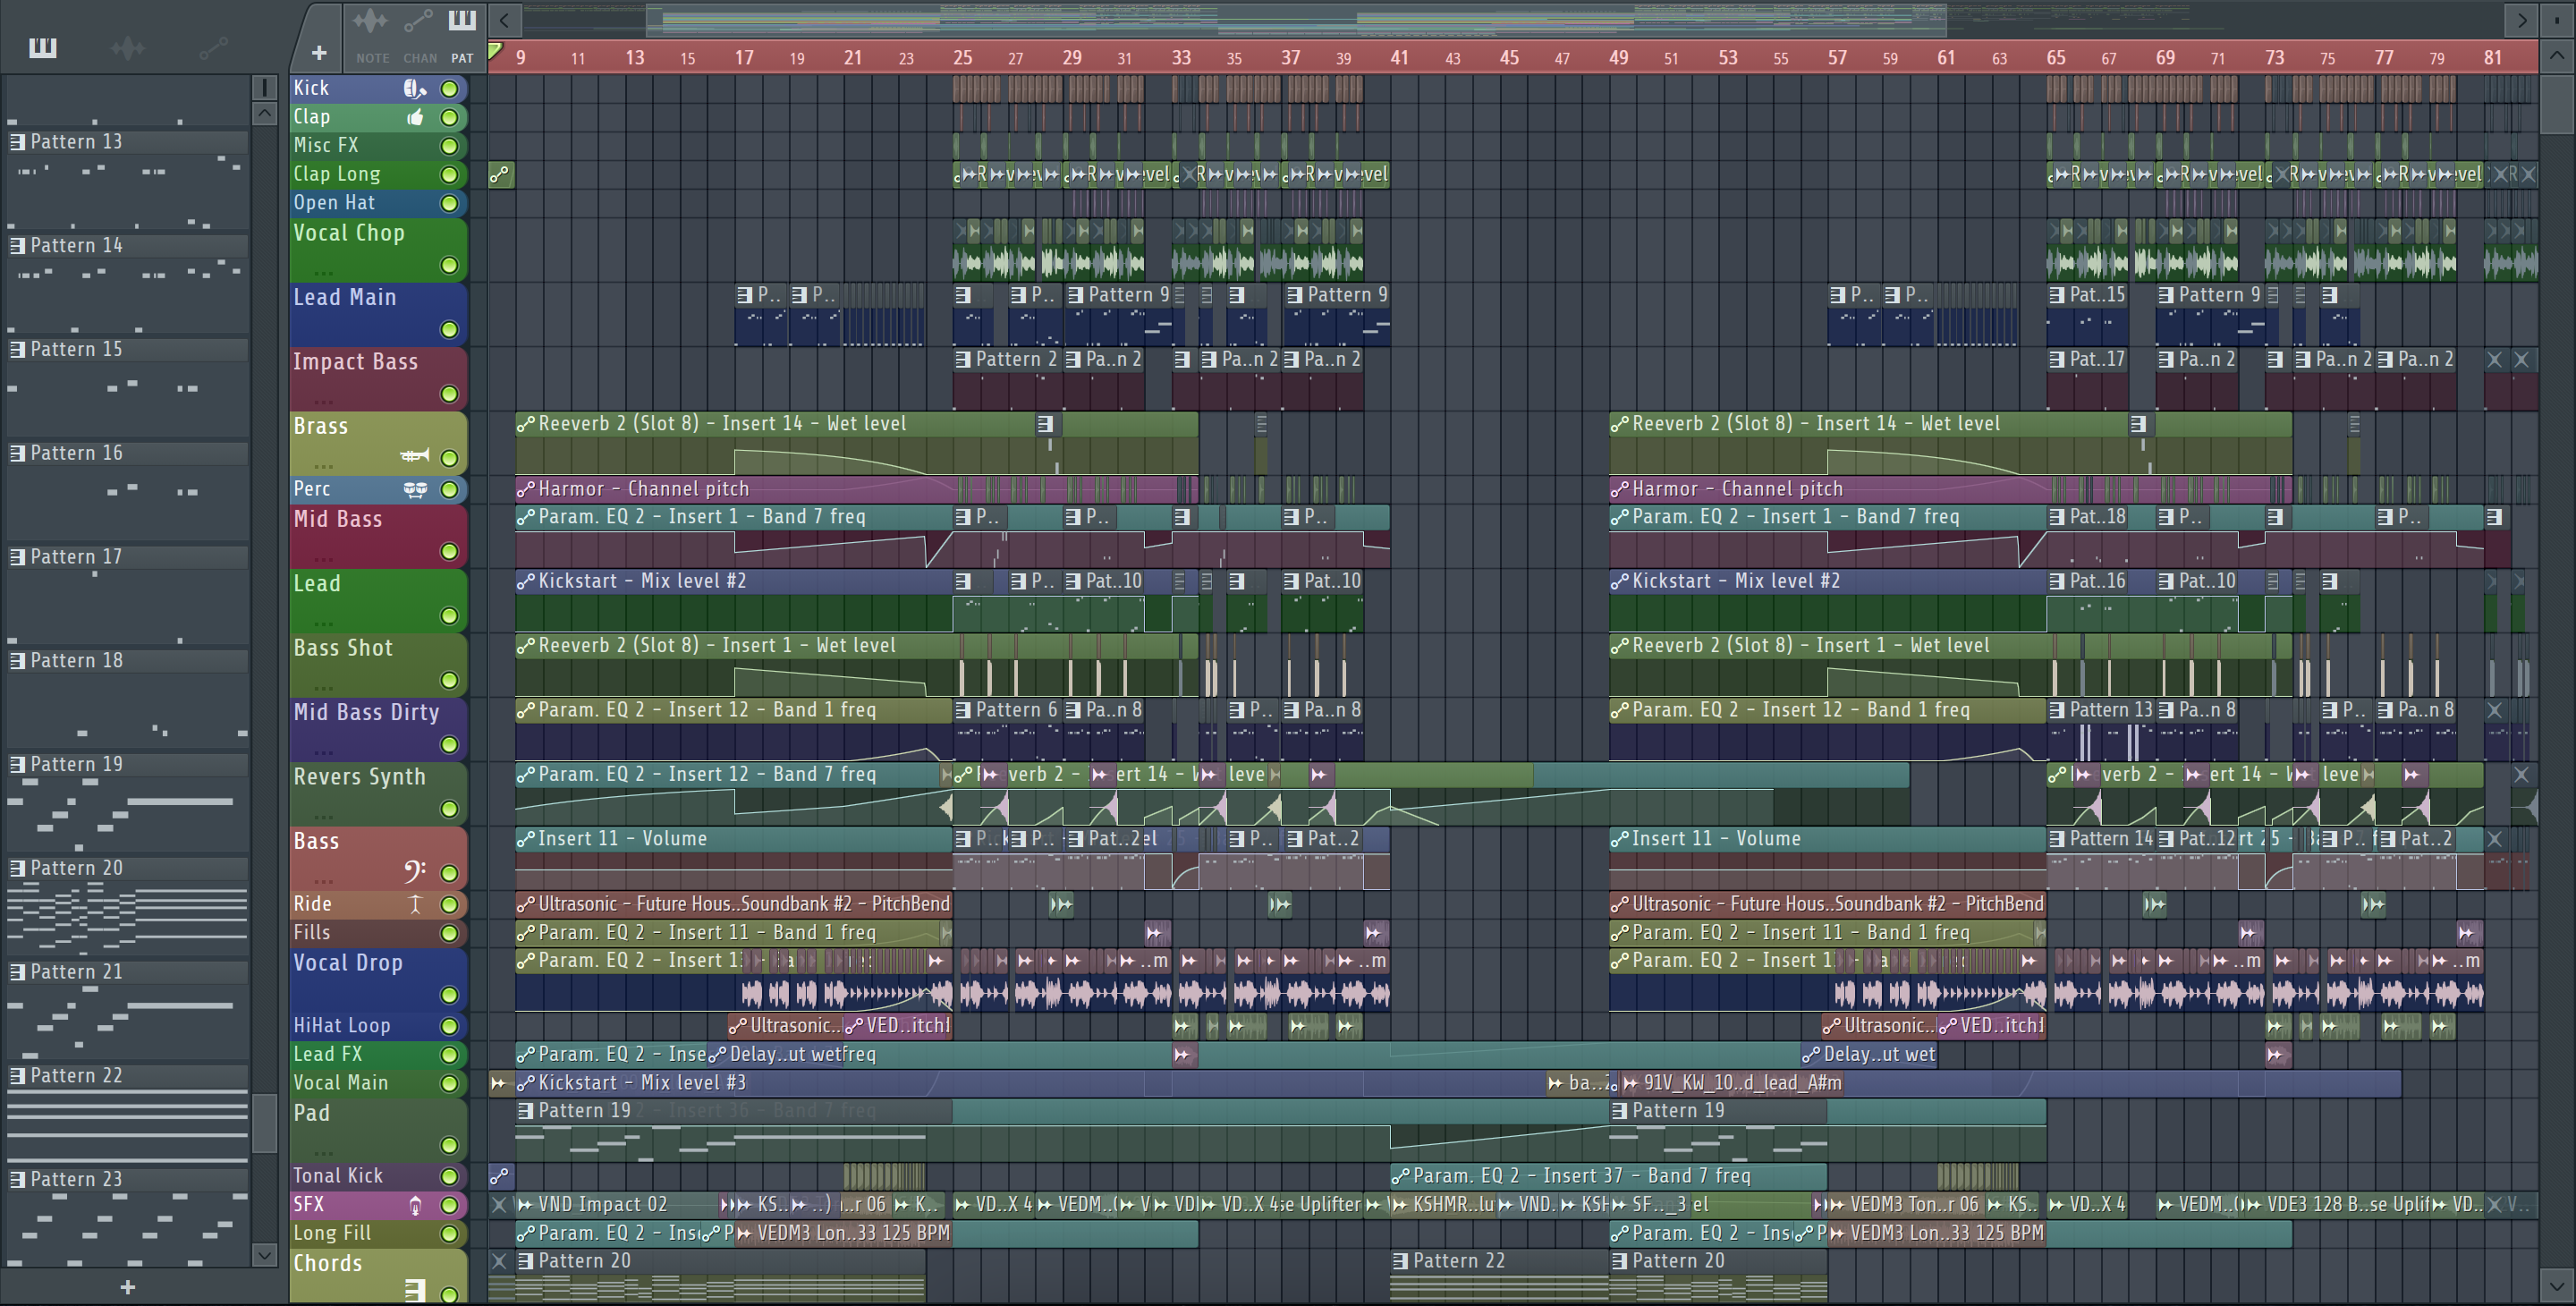
Task: Jump to bar 25 on the timeline
Action: click(962, 58)
